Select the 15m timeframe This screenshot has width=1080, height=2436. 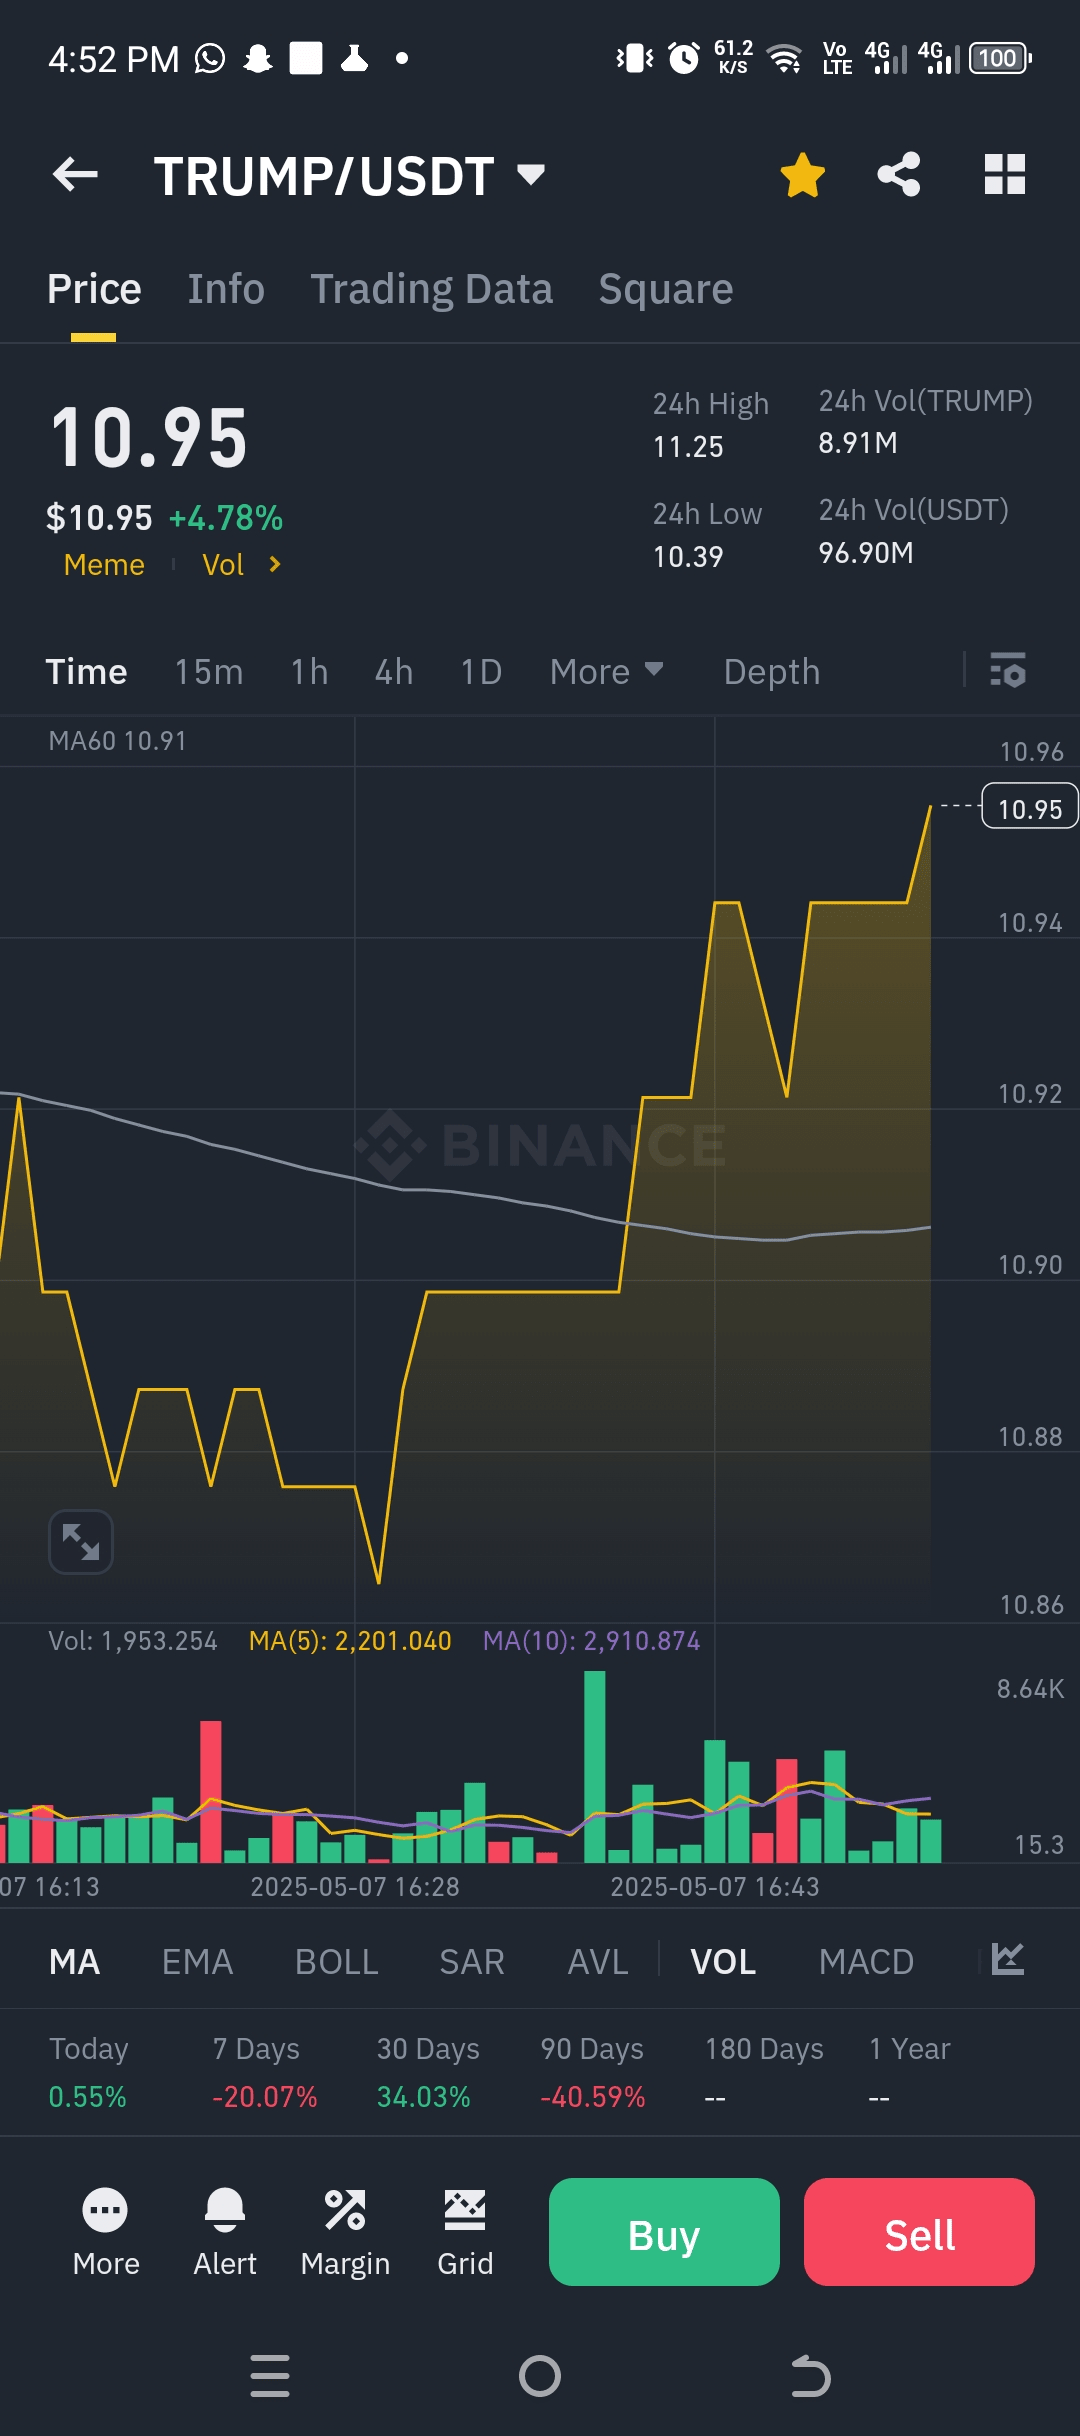click(209, 671)
